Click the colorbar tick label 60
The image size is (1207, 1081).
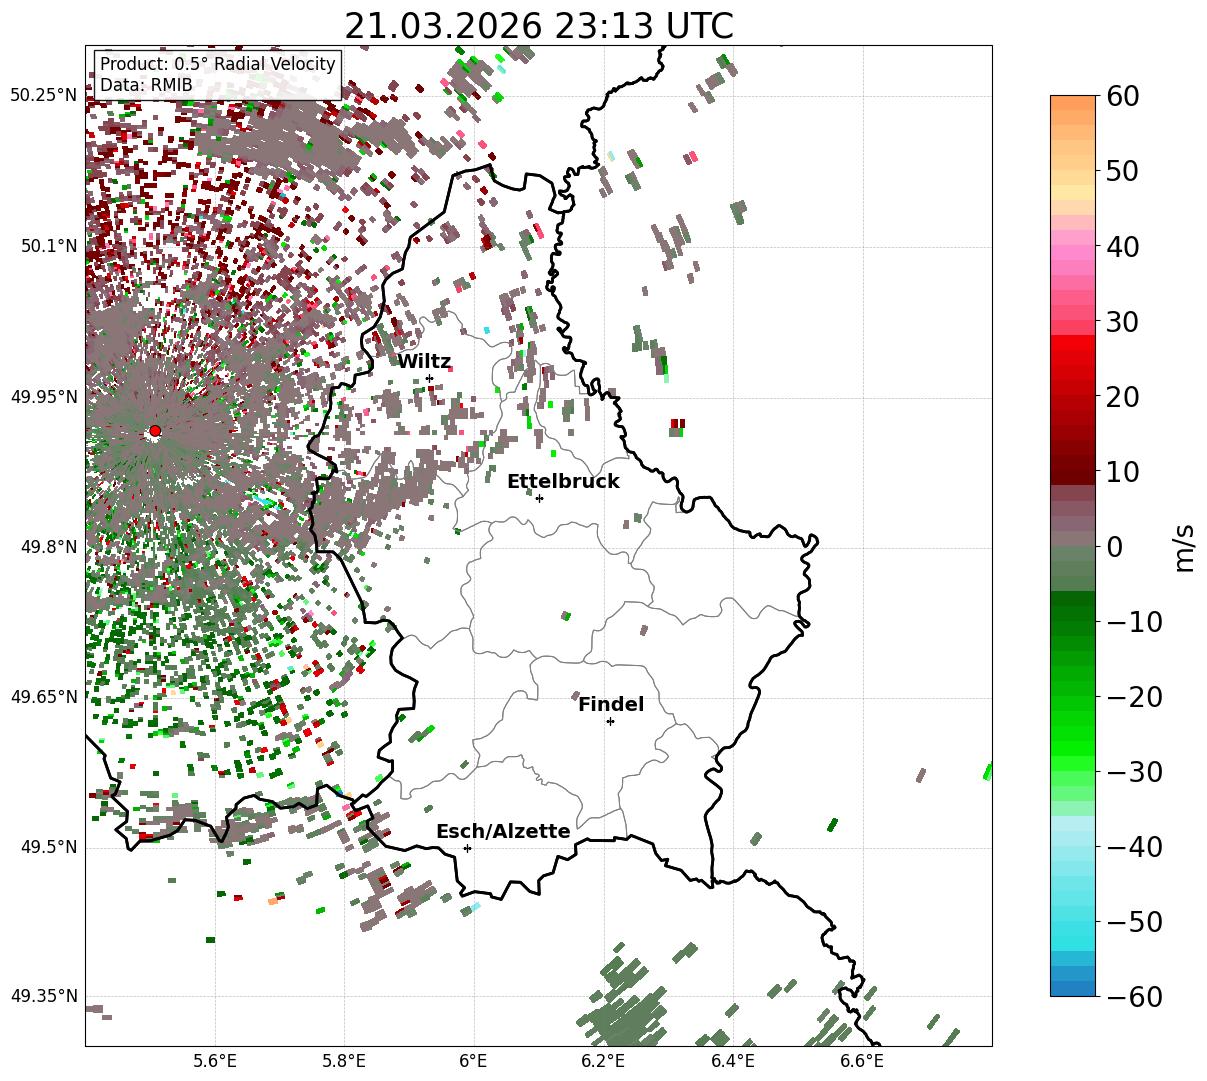[x=1125, y=97]
